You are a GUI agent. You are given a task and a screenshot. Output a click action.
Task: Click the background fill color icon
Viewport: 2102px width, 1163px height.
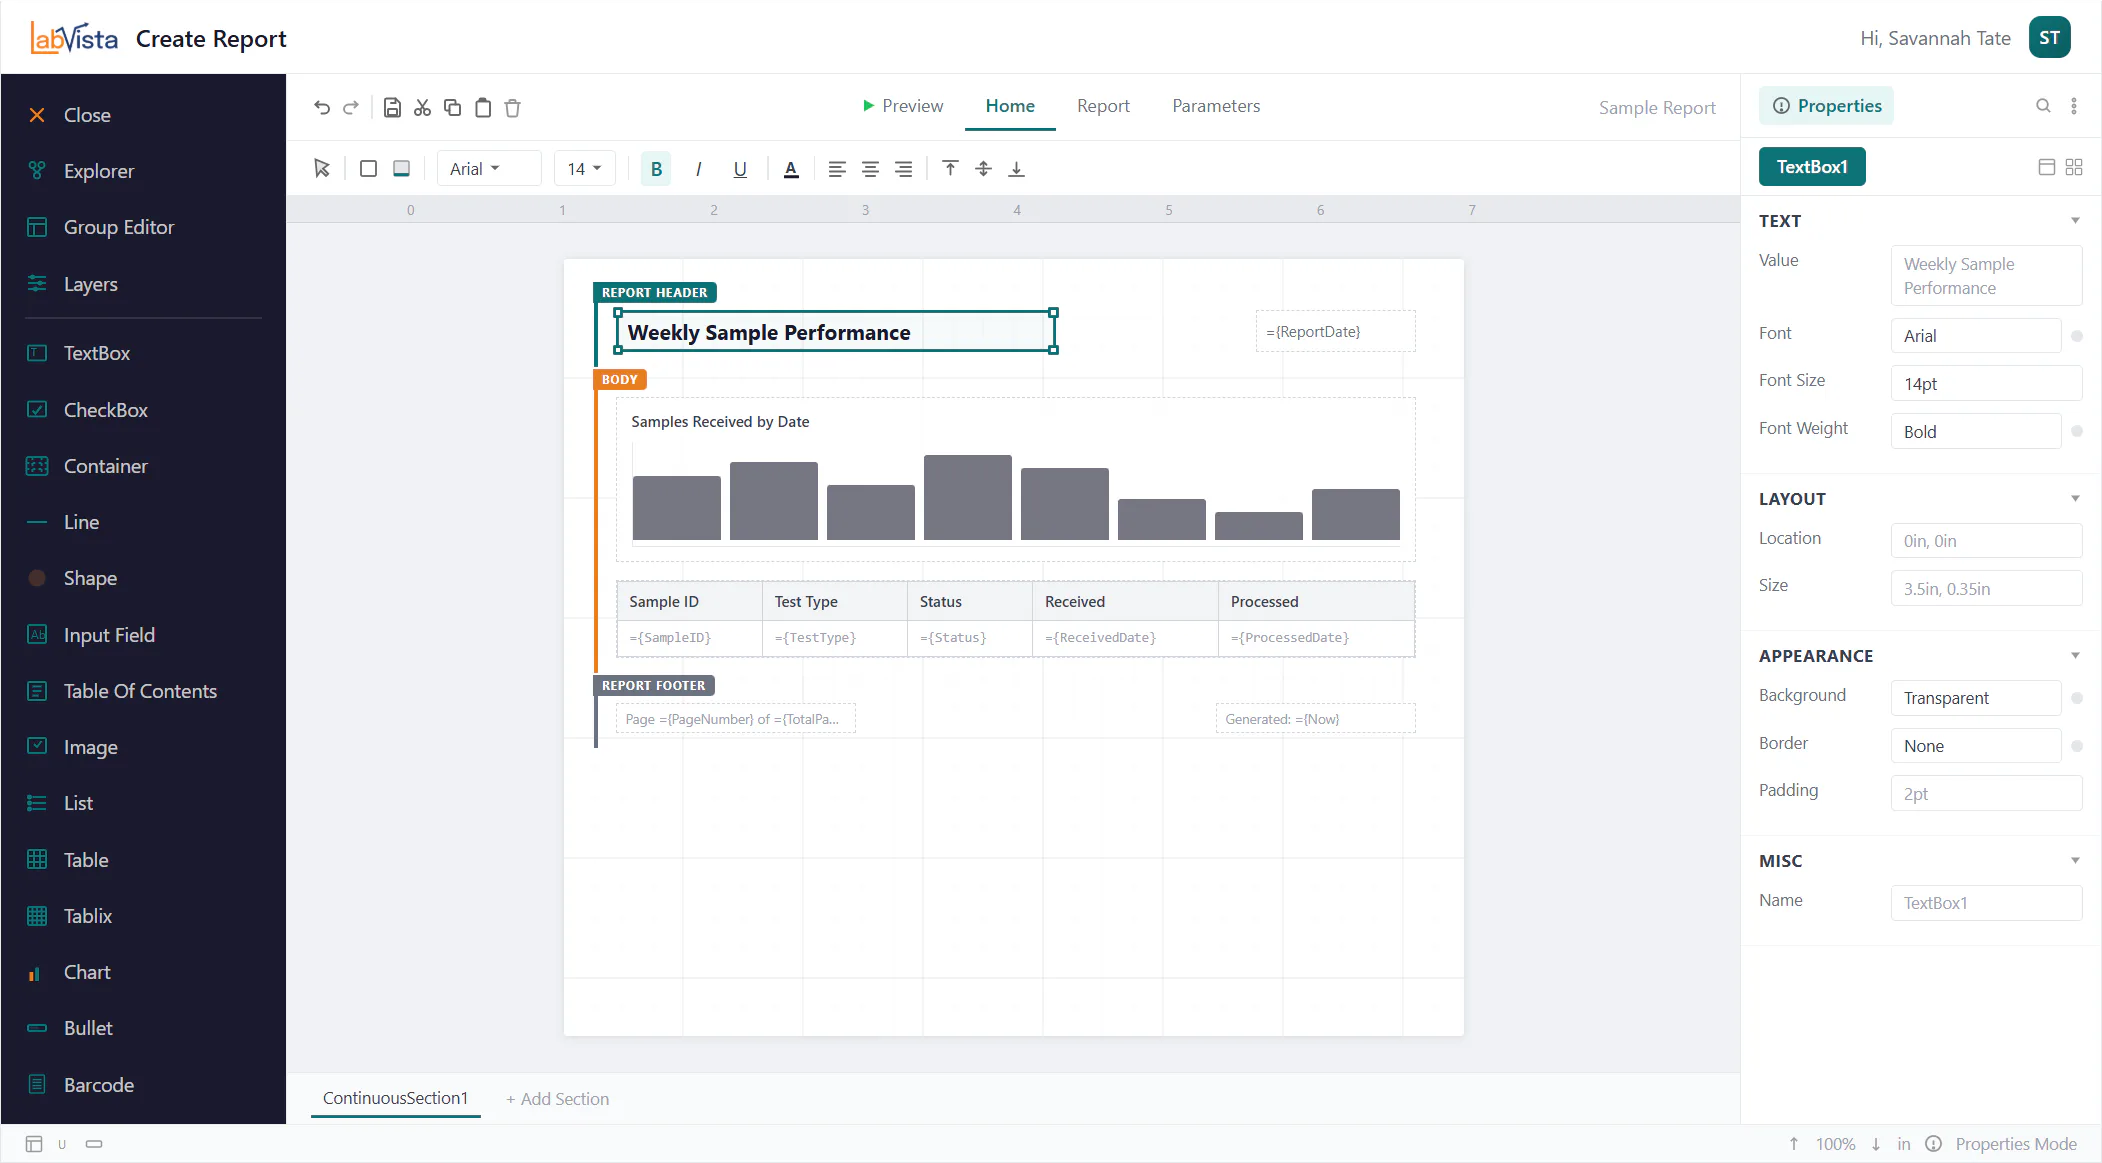click(x=401, y=168)
